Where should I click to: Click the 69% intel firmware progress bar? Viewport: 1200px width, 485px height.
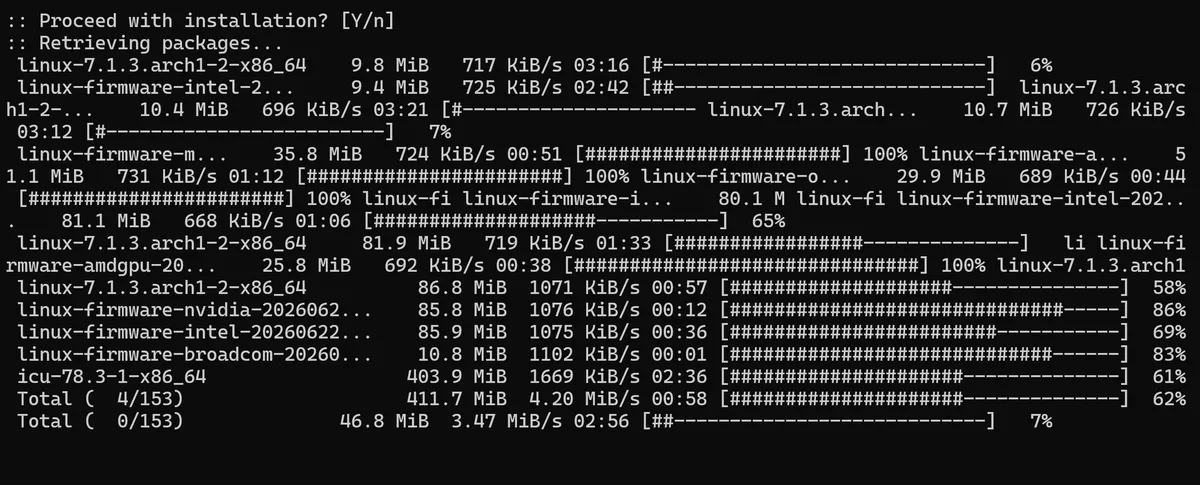pyautogui.click(x=925, y=332)
